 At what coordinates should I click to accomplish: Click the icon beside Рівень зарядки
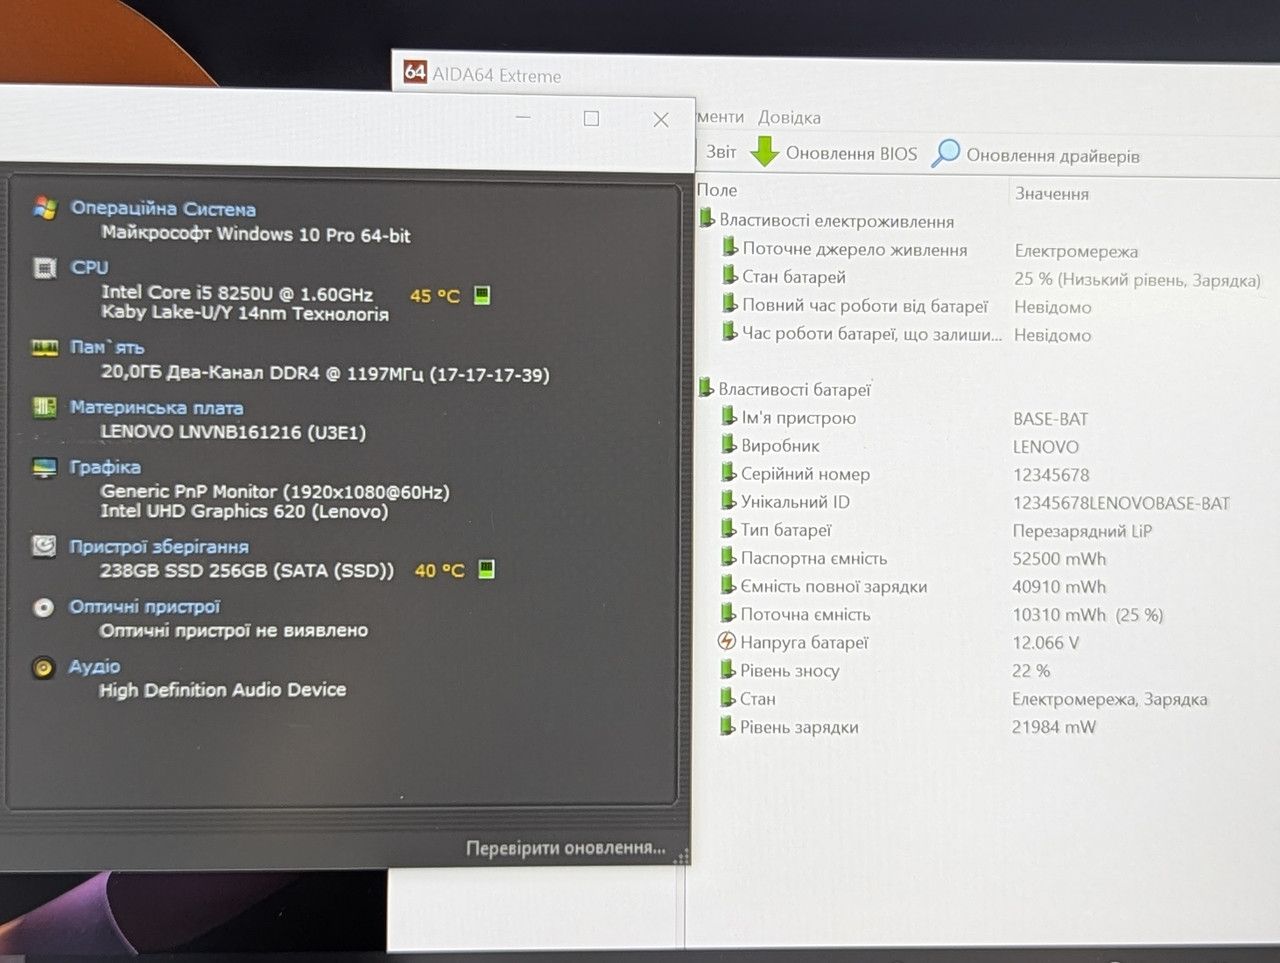pos(728,726)
